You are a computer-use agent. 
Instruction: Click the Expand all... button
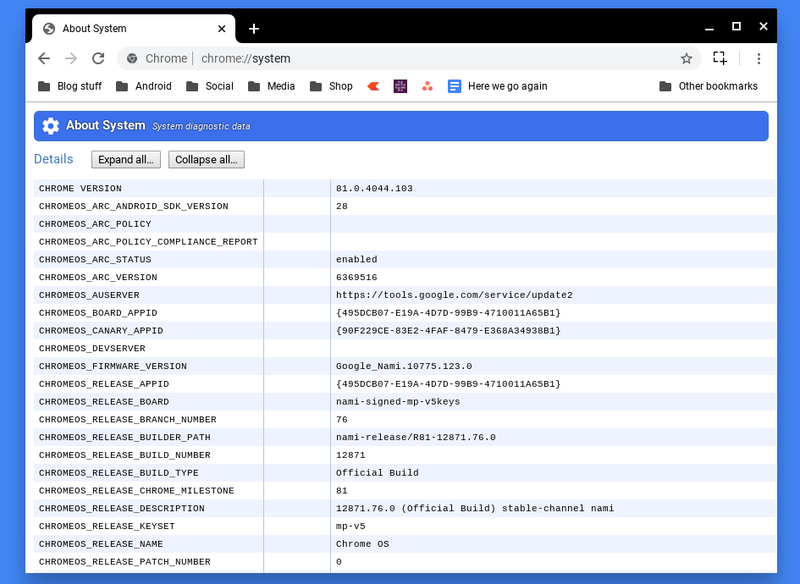click(x=126, y=160)
